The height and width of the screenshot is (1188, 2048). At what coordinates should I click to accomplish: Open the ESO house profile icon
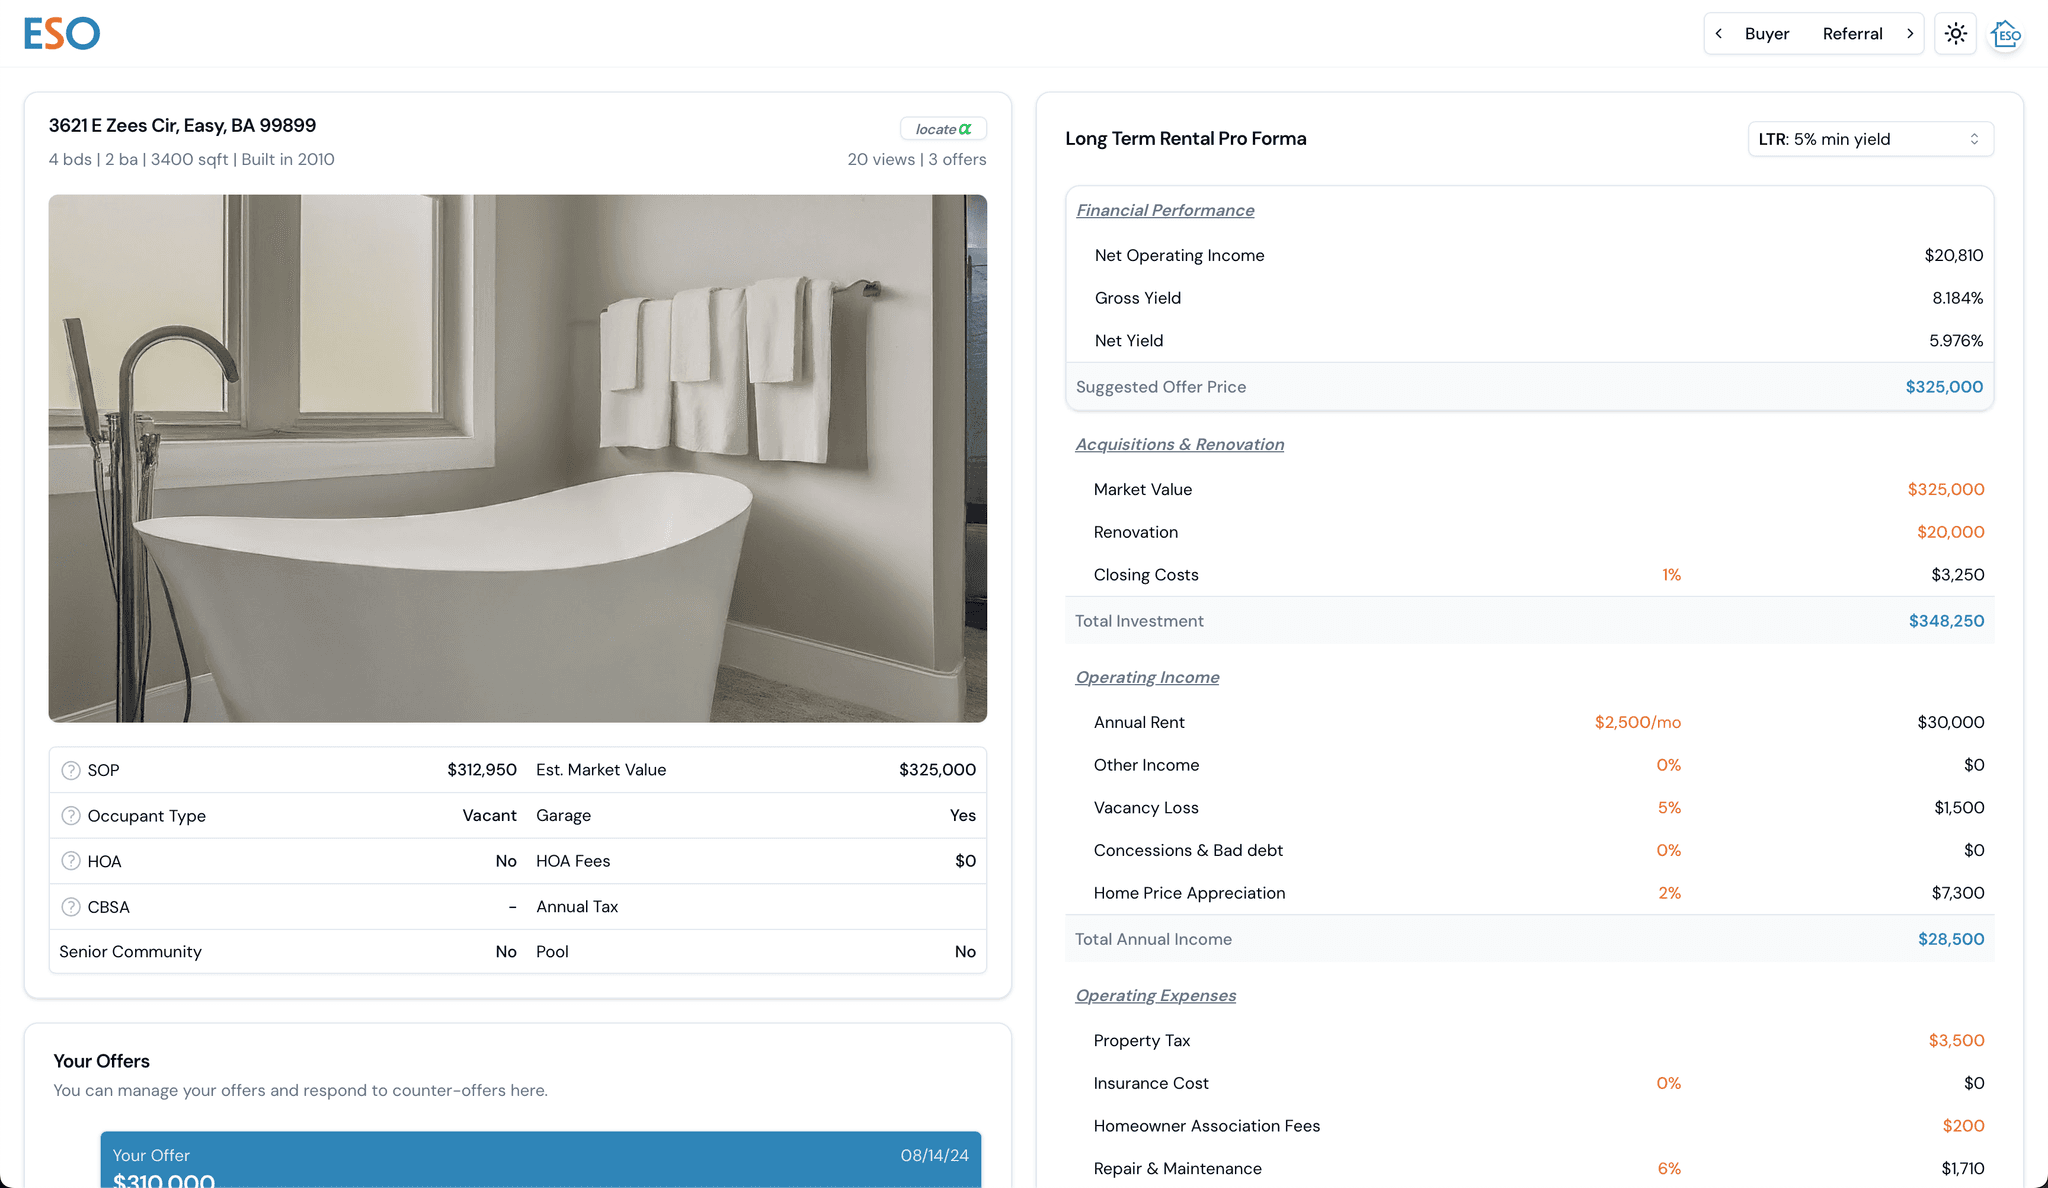coord(2005,34)
